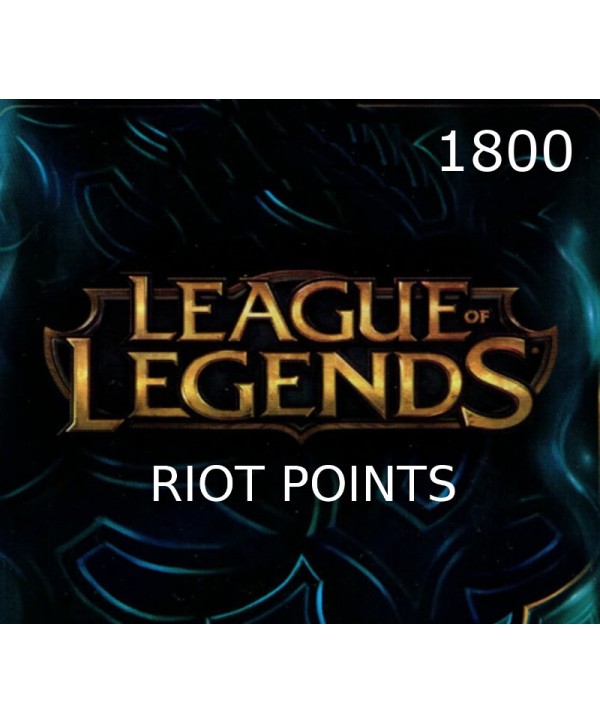Click the RIOT POINTS caption
Screen dimensions: 600x723
click(303, 484)
